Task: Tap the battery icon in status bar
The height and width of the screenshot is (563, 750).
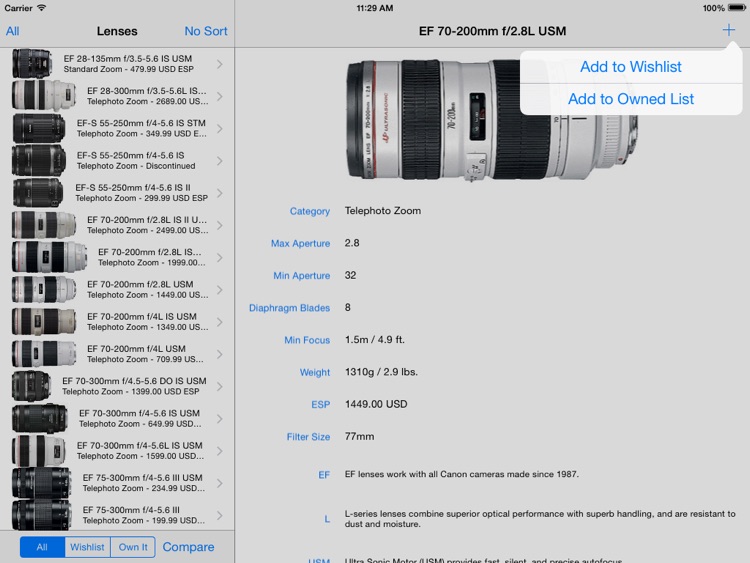Action: [x=737, y=8]
